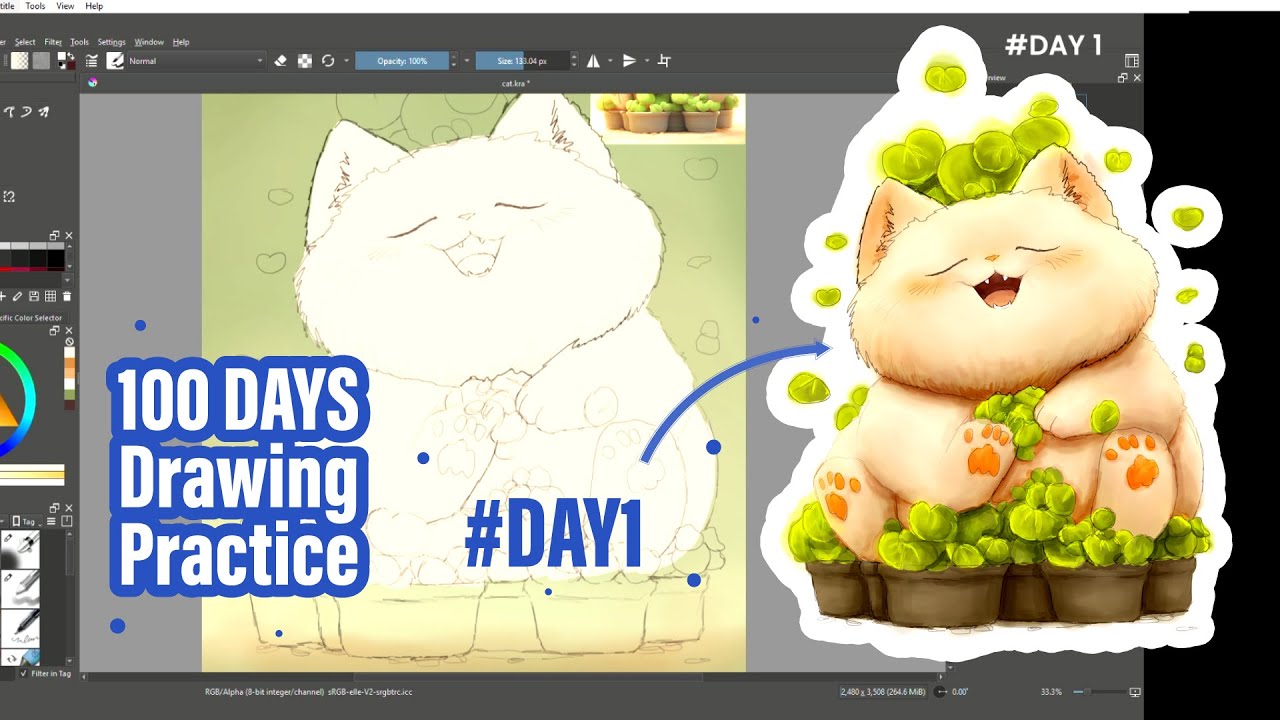Select the first brush preset thumbnail
Viewport: 1280px width, 720px height.
point(21,550)
